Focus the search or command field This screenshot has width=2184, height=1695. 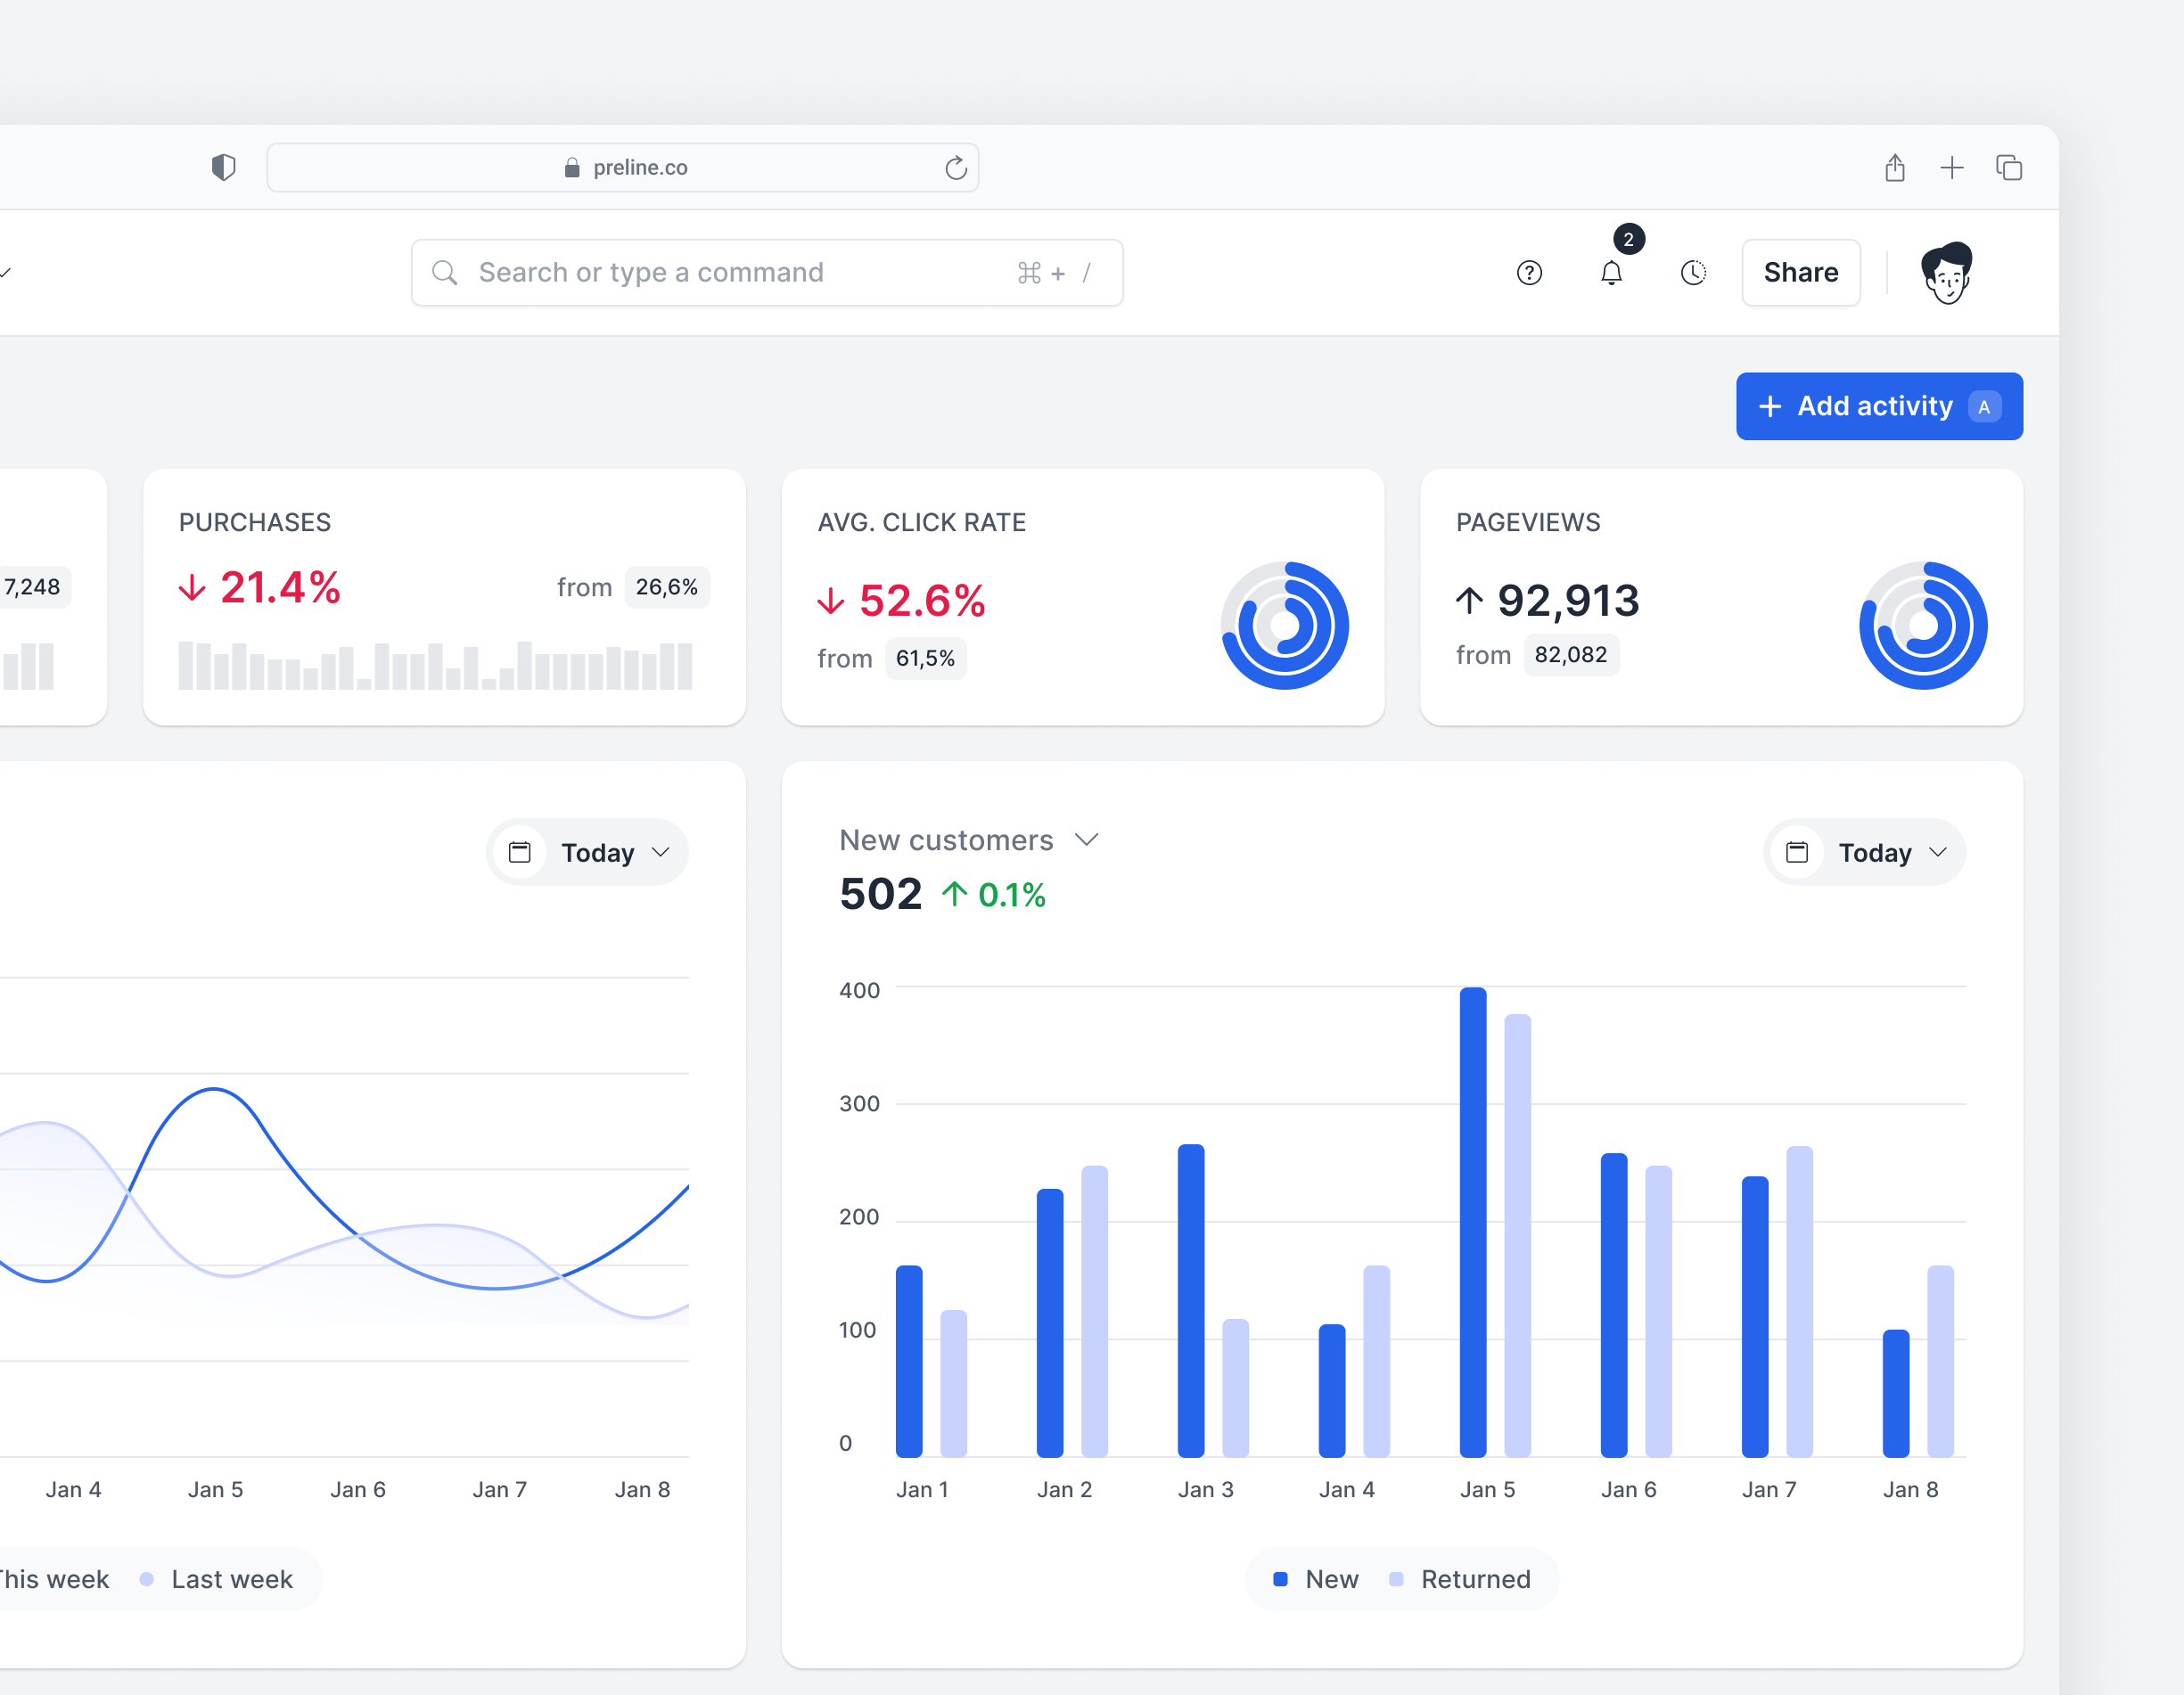(x=766, y=272)
